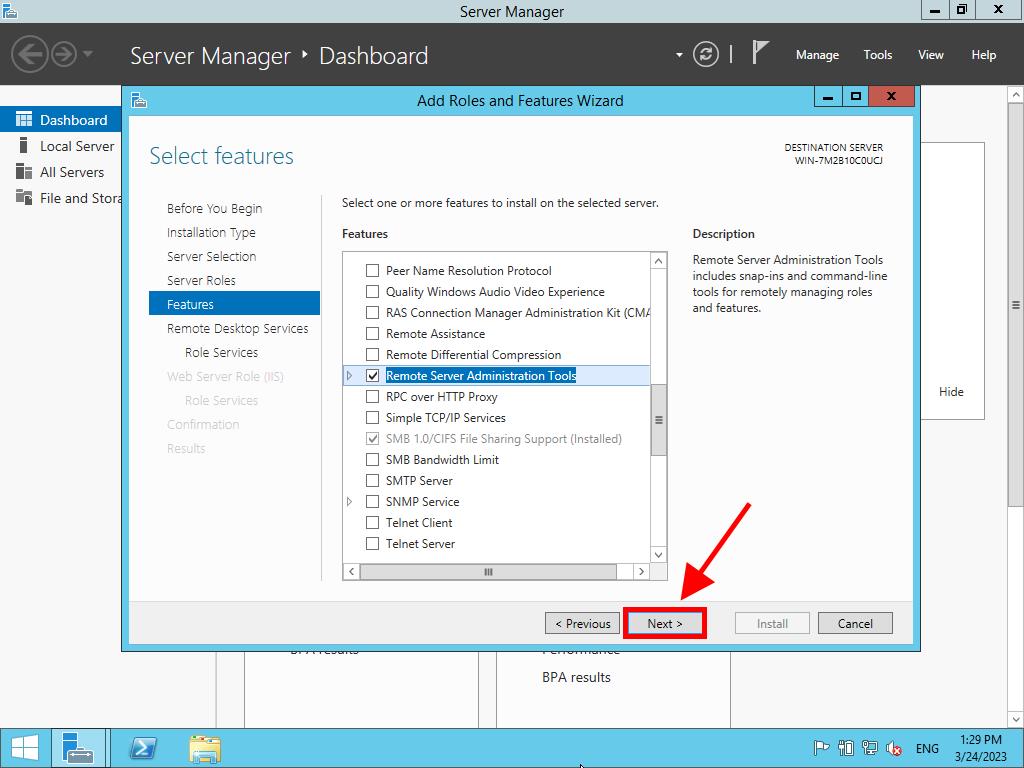This screenshot has width=1024, height=768.
Task: Click the Next button
Action: tap(665, 623)
